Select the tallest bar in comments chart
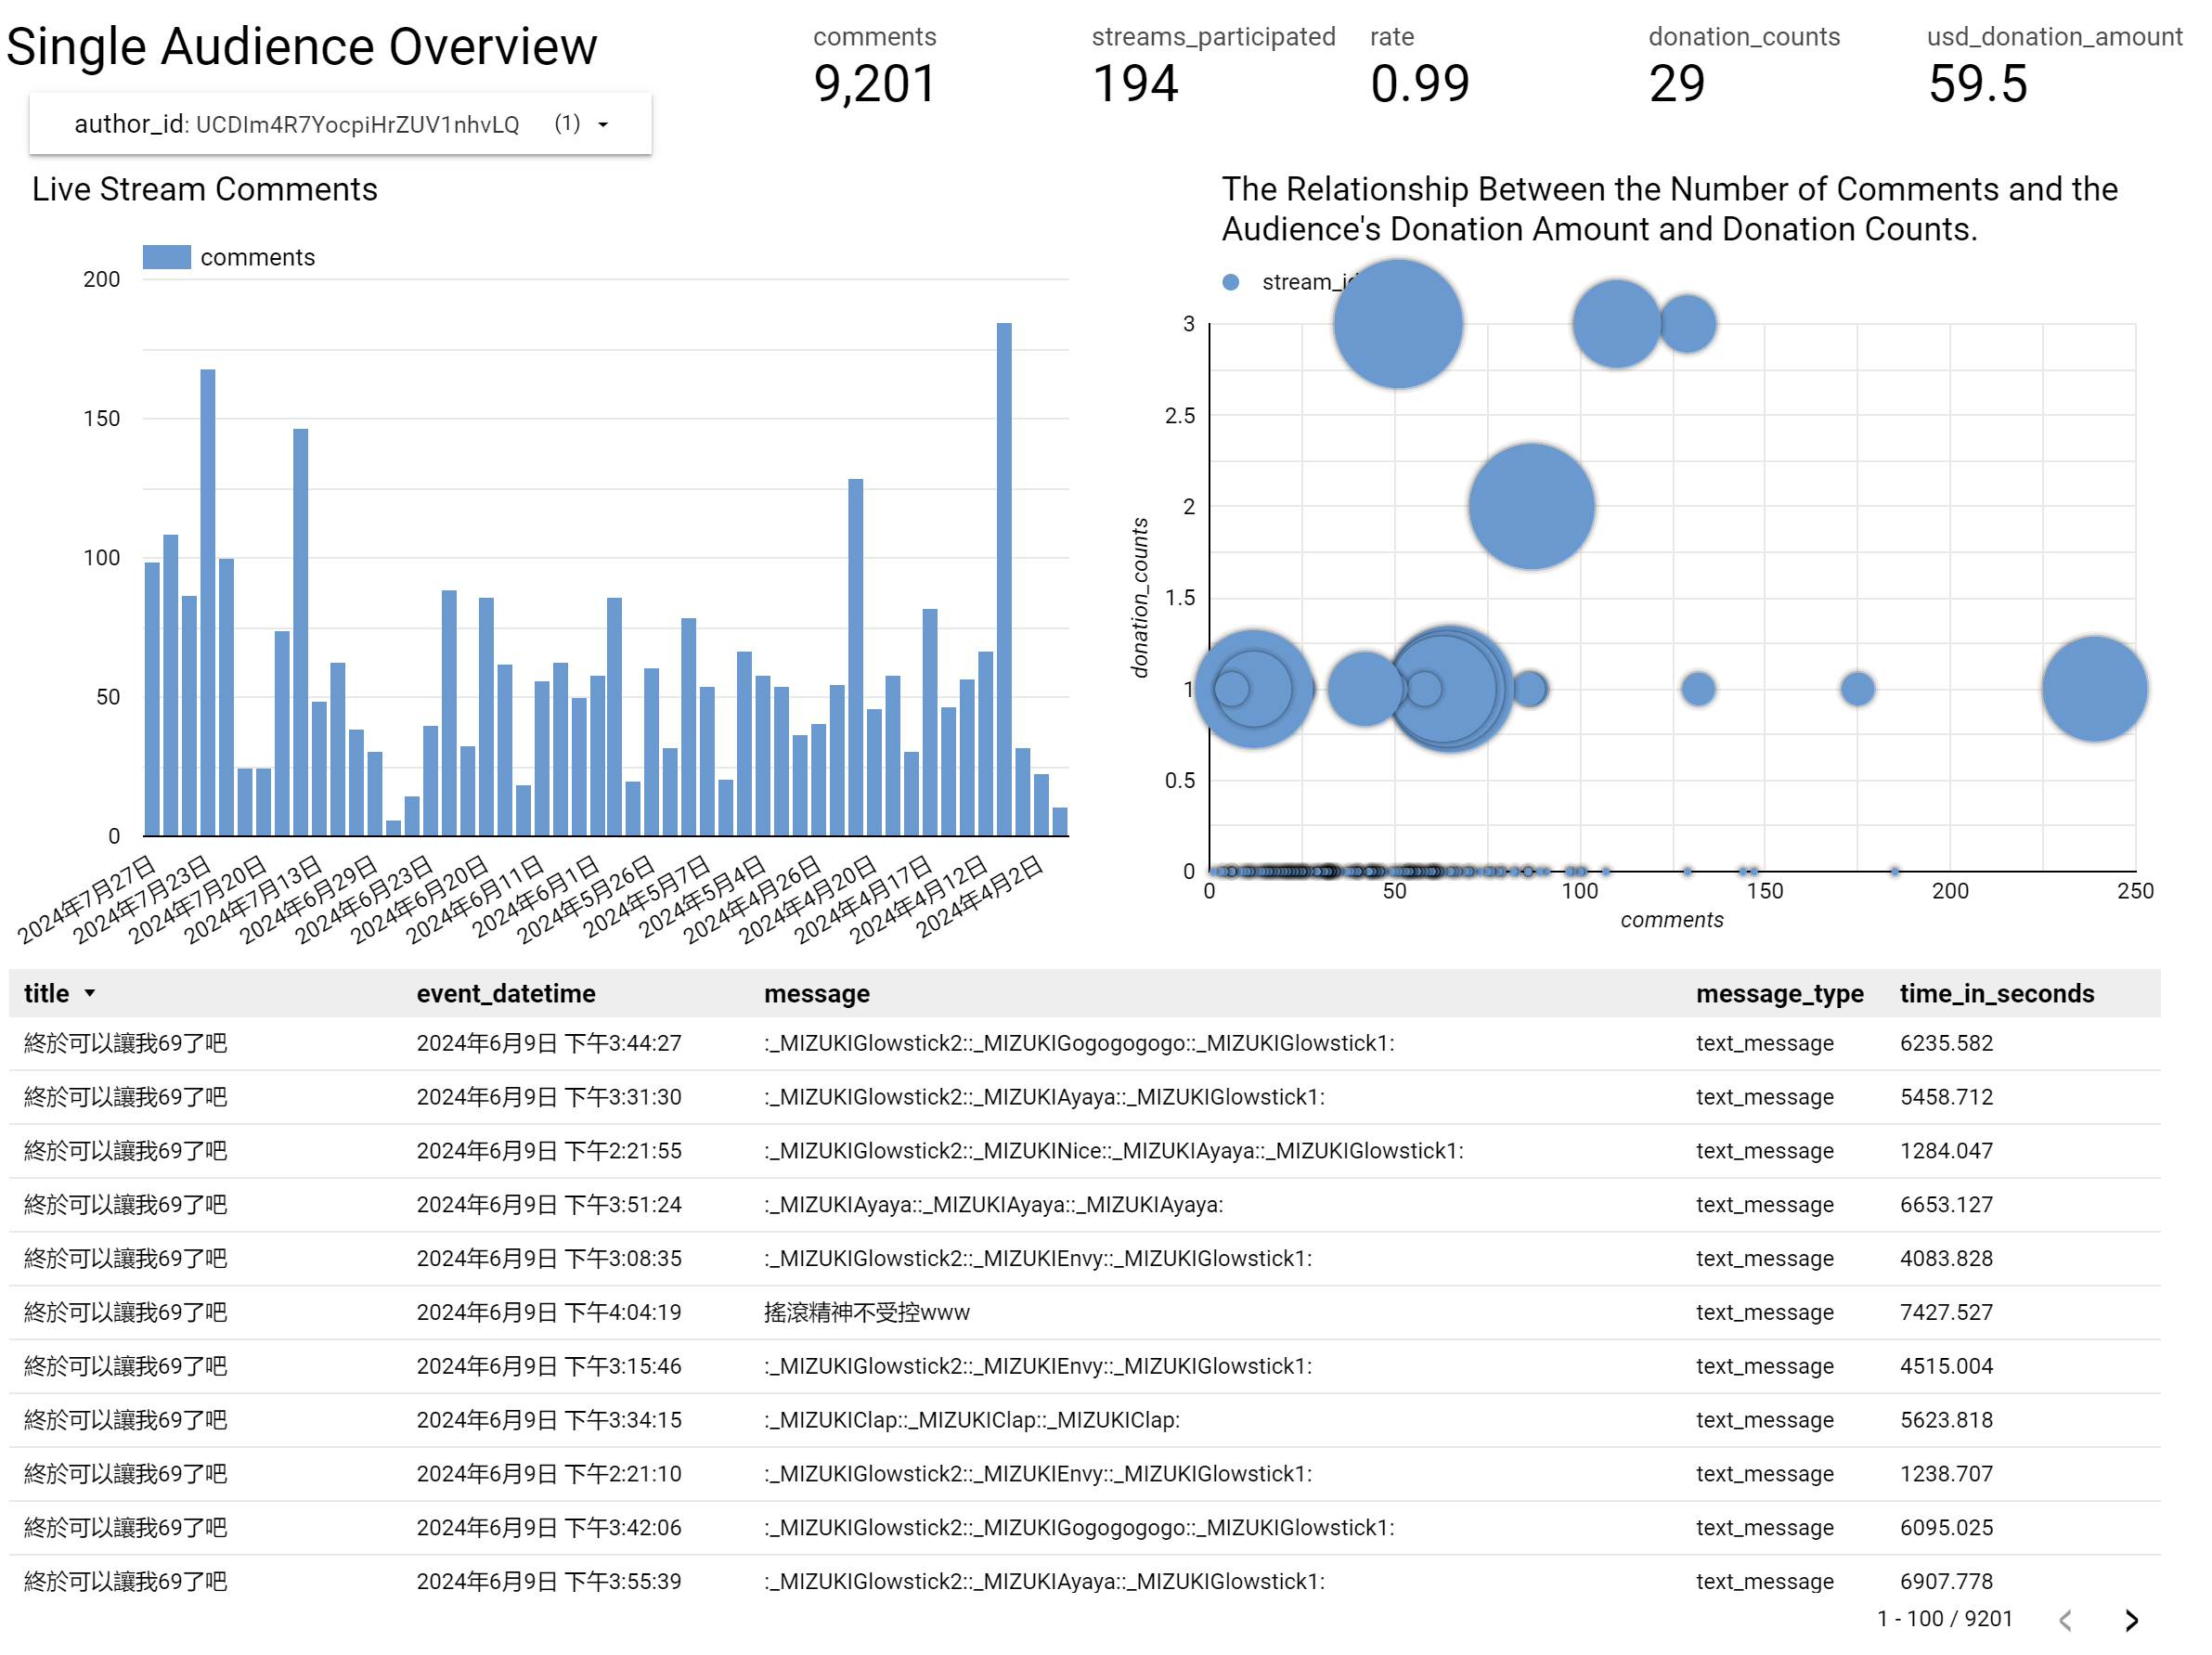Viewport: 2212px width, 1655px height. click(1003, 578)
